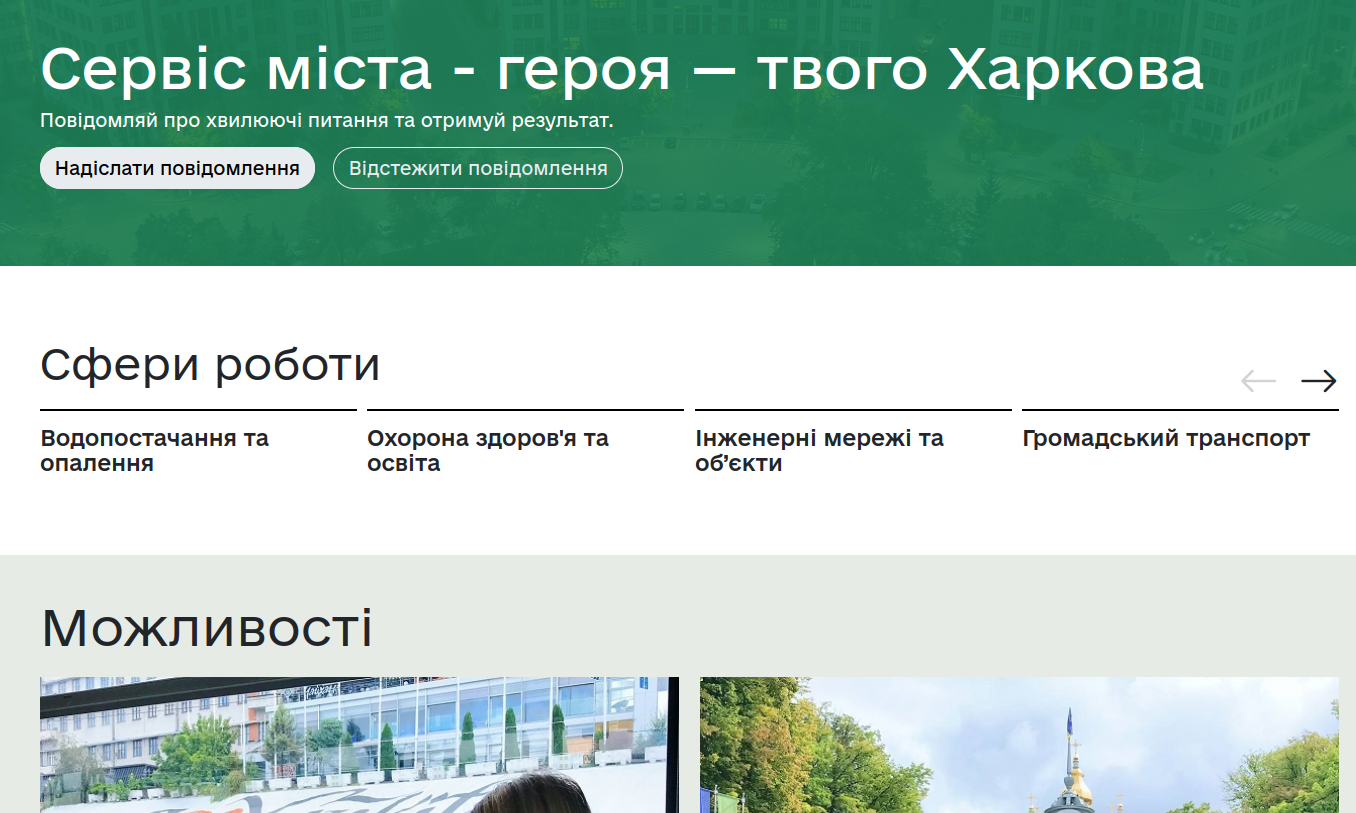Click the Можливості heading
The width and height of the screenshot is (1356, 813).
206,629
